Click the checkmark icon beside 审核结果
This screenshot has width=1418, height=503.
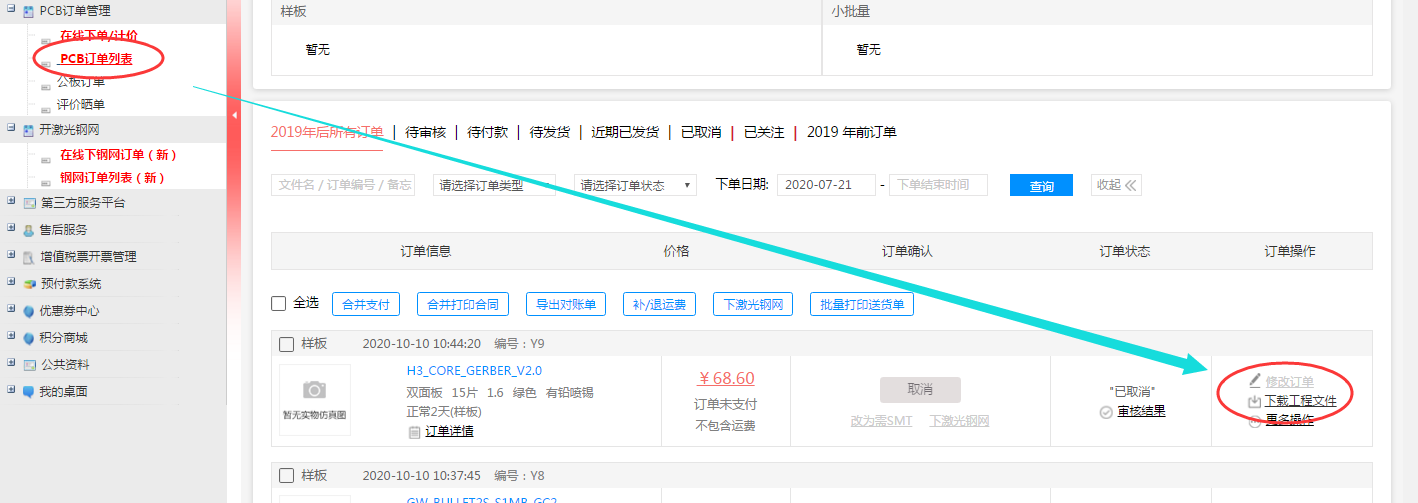1105,412
